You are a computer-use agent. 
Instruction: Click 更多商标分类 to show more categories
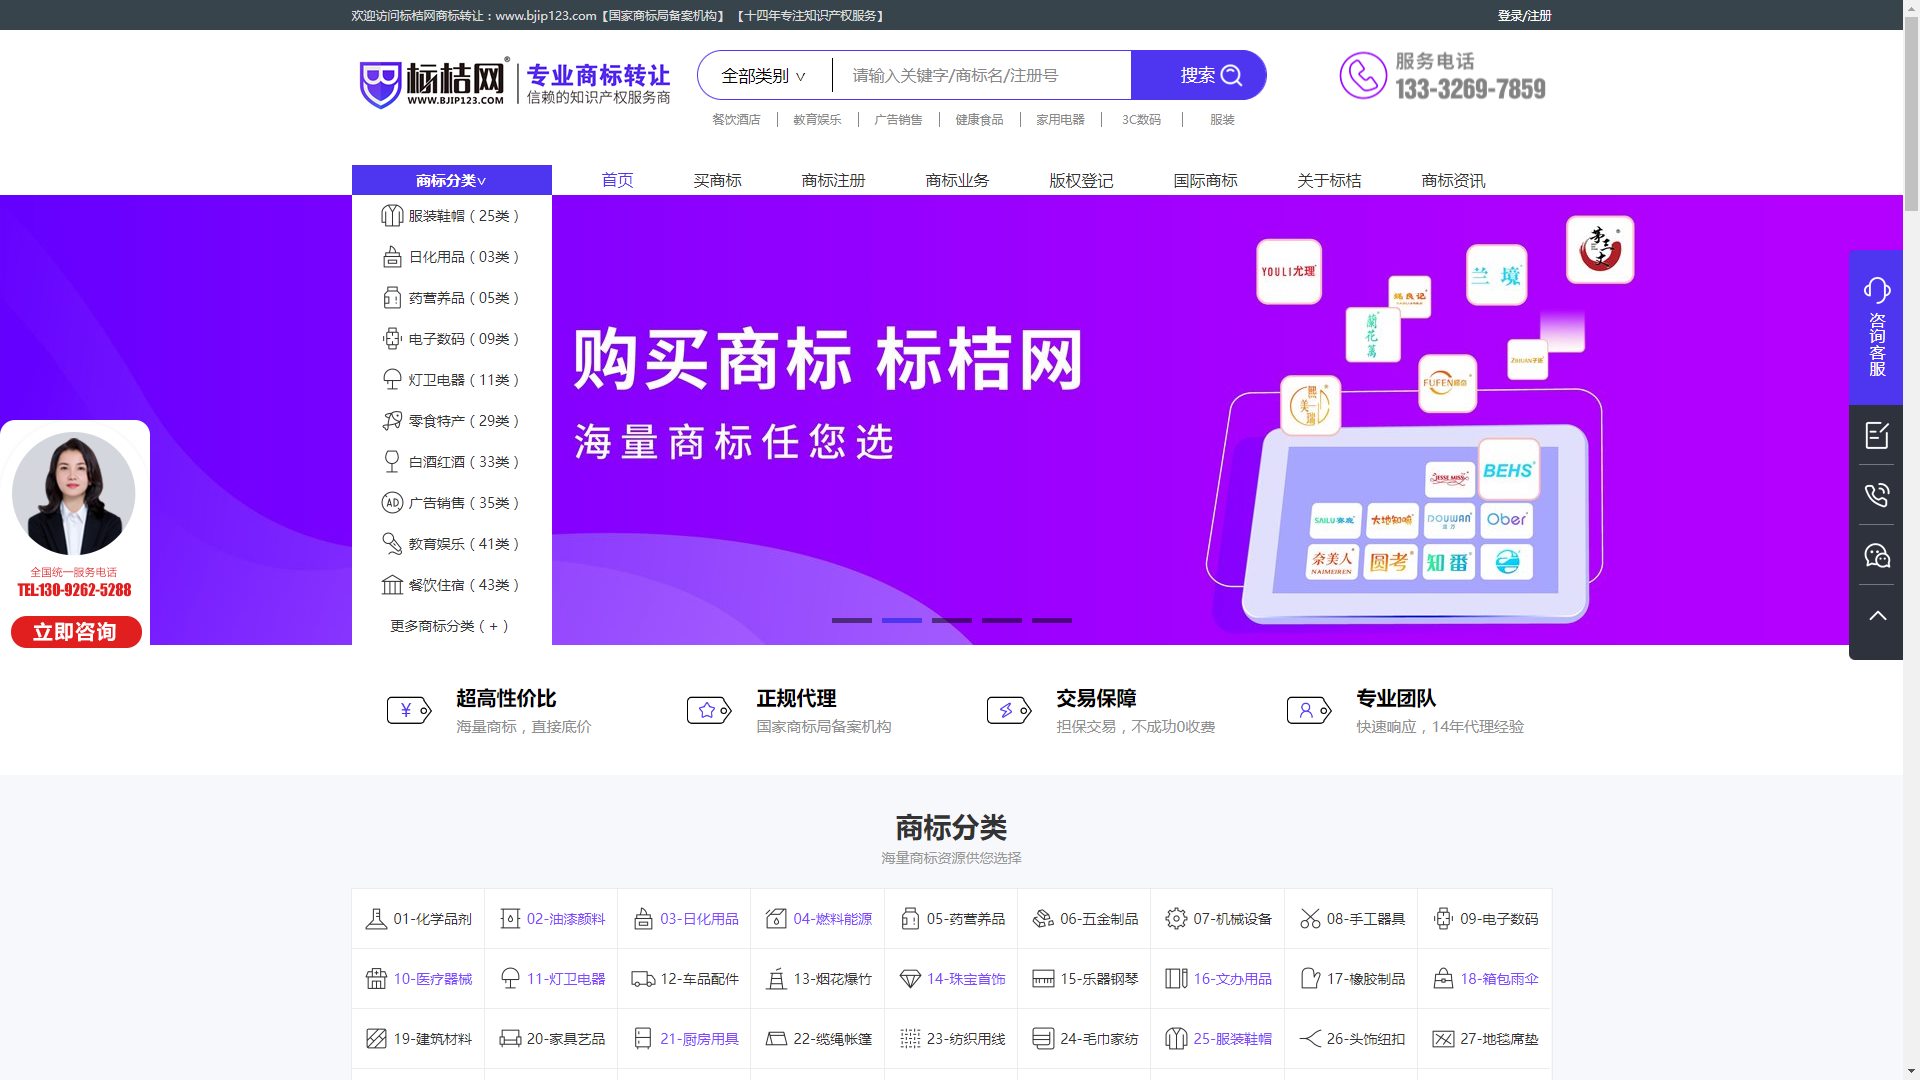click(448, 625)
